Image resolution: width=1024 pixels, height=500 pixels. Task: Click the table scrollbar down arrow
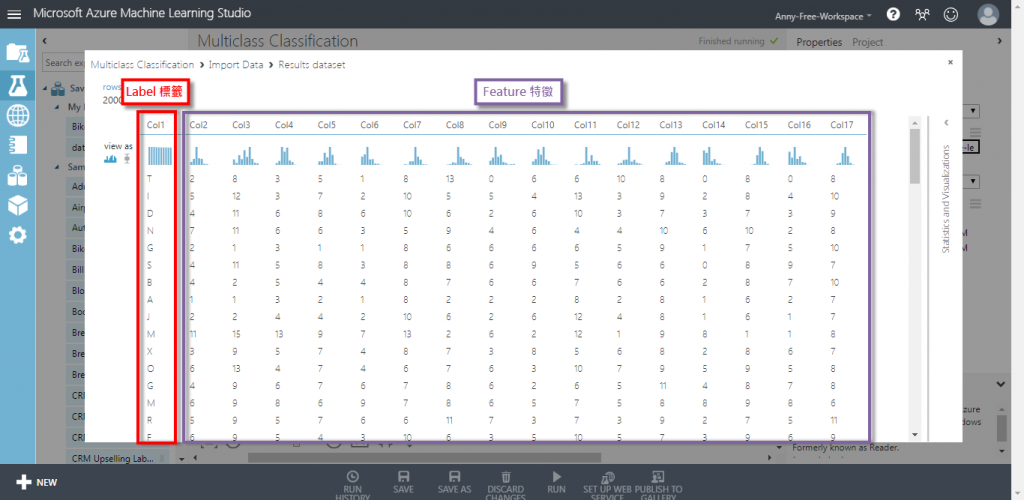pyautogui.click(x=914, y=435)
